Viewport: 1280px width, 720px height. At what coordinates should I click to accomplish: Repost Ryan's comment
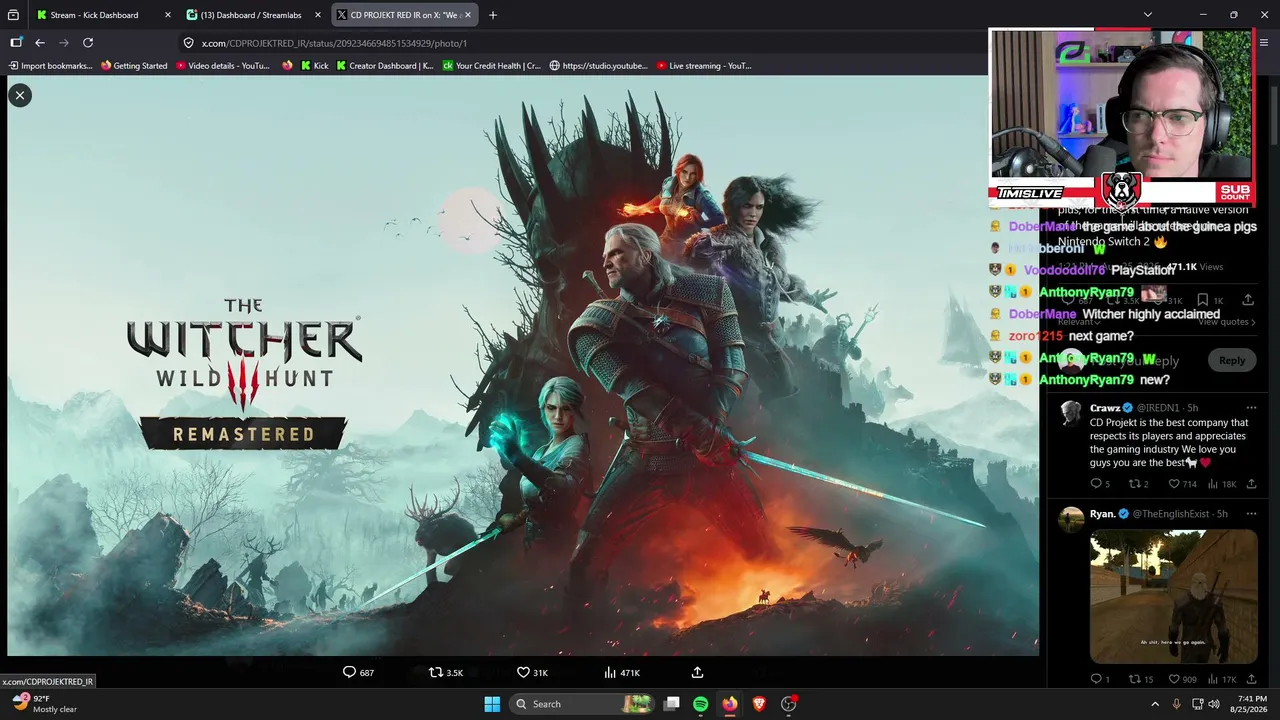click(x=1141, y=680)
